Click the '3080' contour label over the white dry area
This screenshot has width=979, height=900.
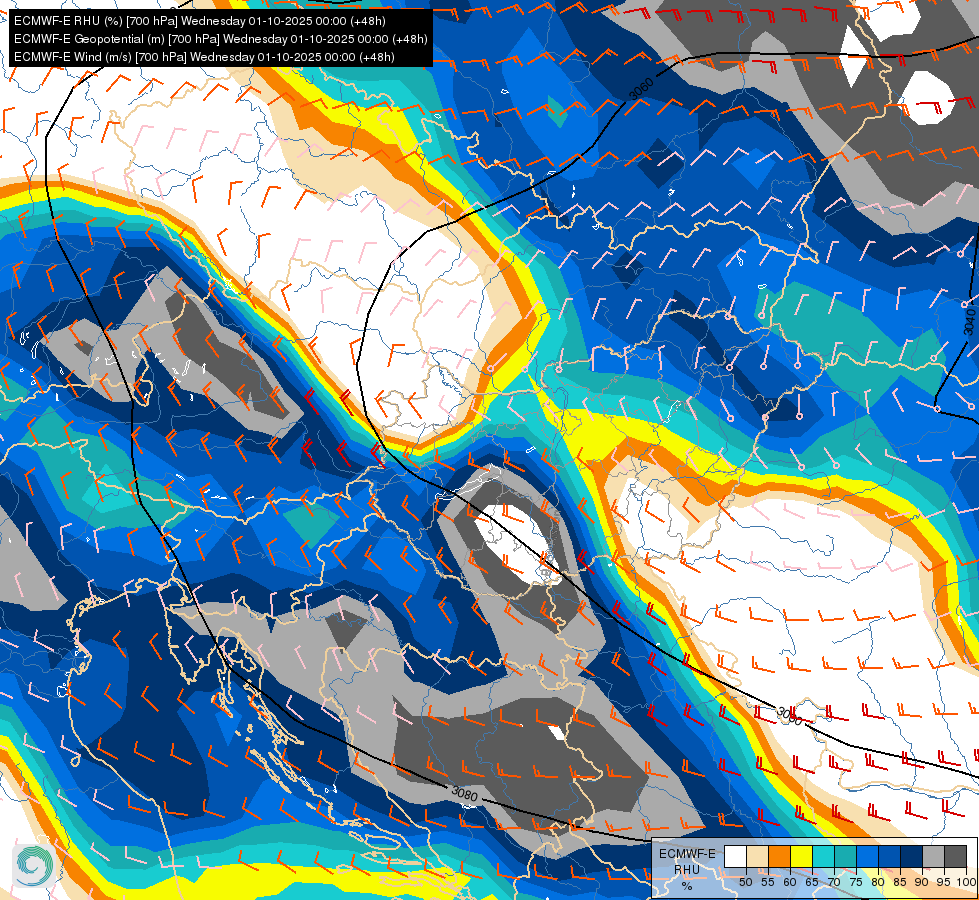pyautogui.click(x=789, y=716)
